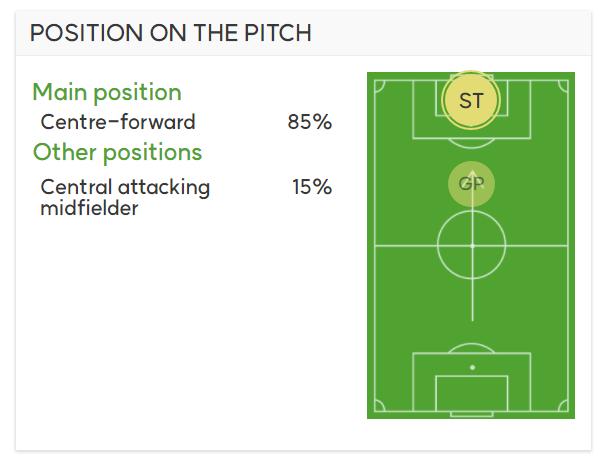
Task: Click the faded GP position marker
Action: pyautogui.click(x=471, y=184)
